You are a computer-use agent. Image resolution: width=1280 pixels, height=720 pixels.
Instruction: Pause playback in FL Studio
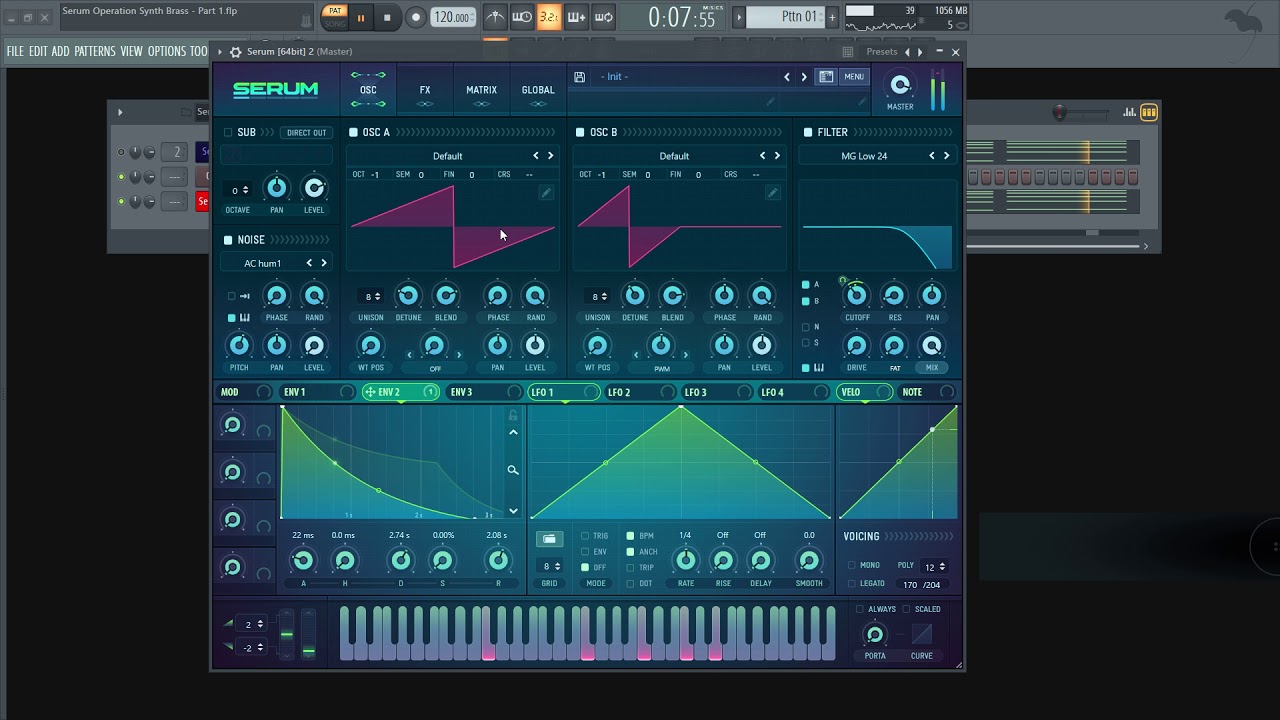click(361, 17)
